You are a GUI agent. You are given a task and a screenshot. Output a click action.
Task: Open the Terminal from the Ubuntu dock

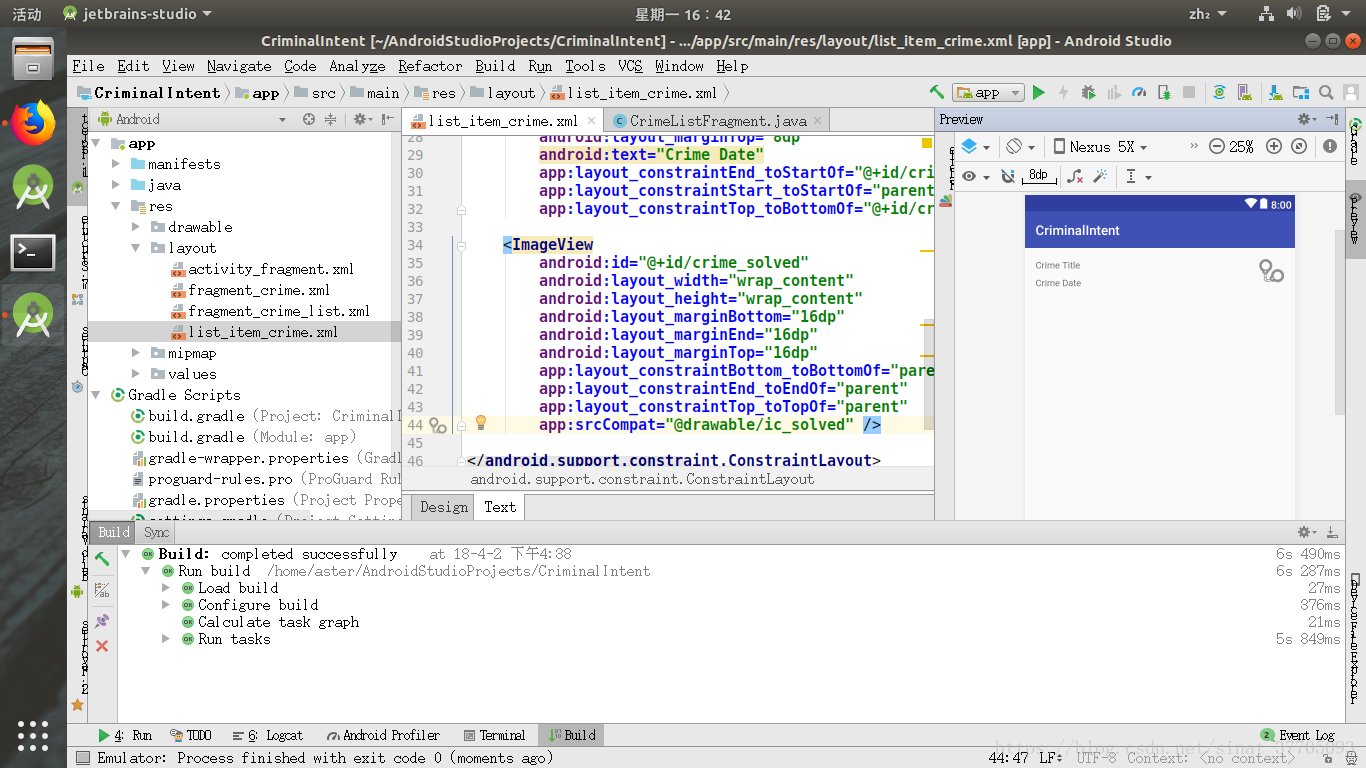pyautogui.click(x=33, y=252)
